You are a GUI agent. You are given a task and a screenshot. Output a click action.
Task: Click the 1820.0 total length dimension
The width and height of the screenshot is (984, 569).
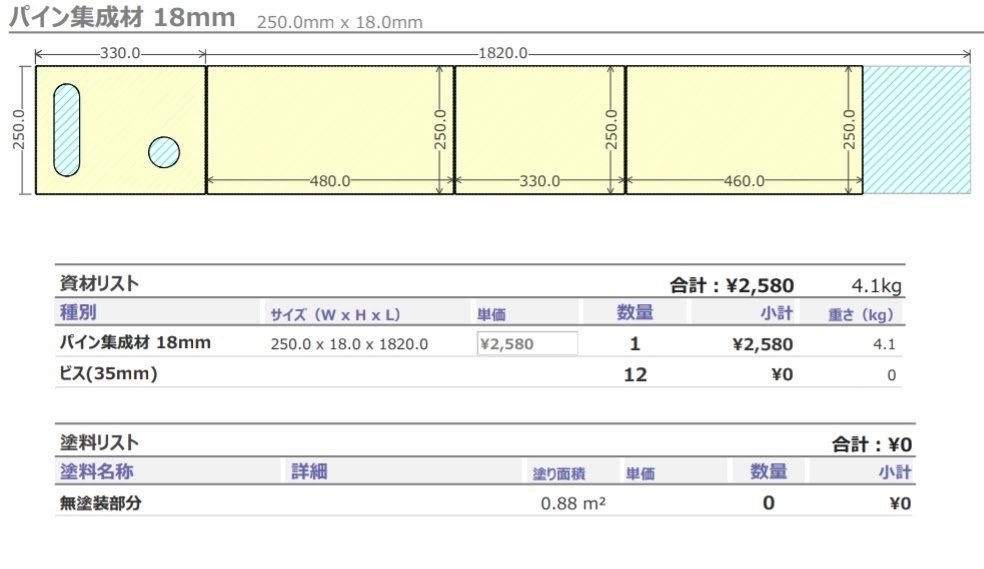pyautogui.click(x=503, y=53)
